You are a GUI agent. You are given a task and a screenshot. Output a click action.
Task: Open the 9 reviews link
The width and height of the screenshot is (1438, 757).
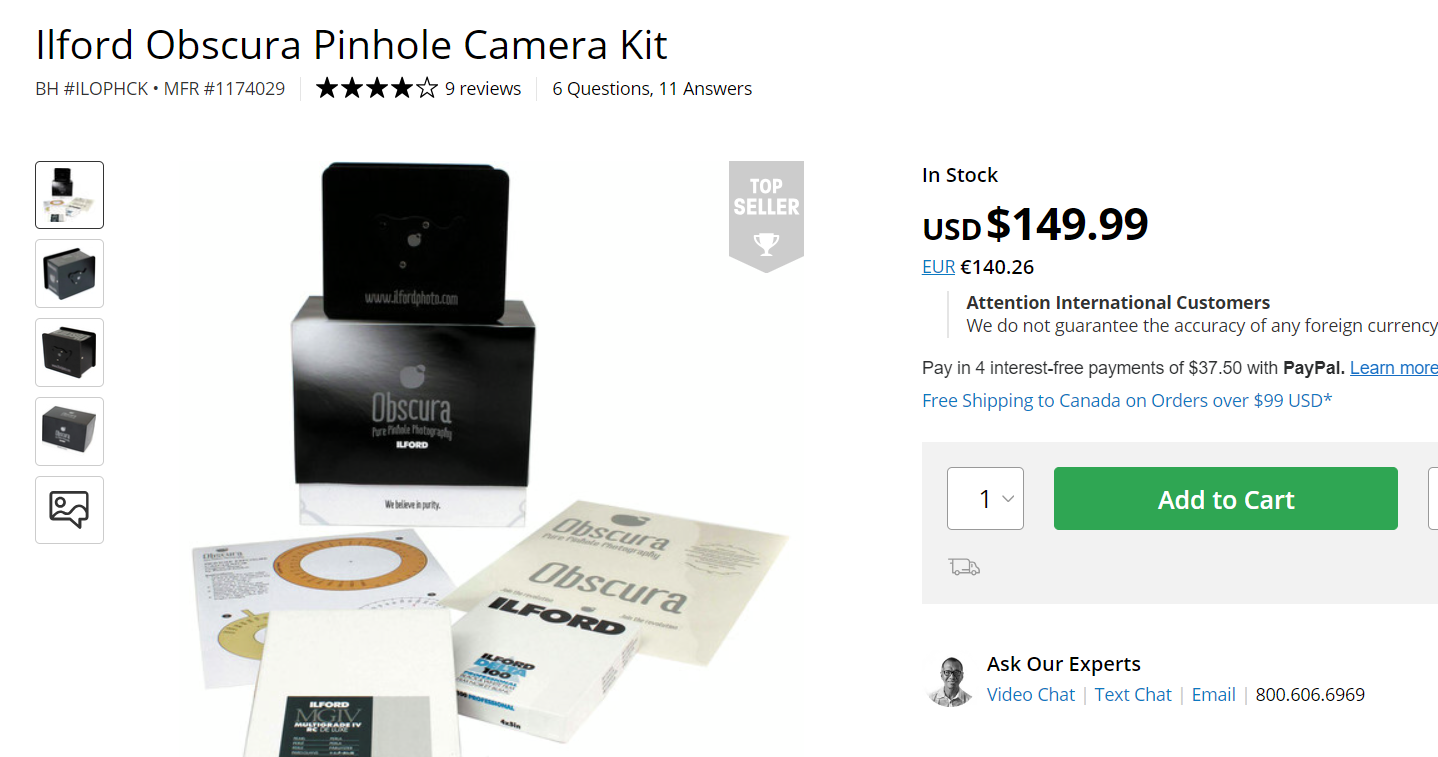(x=483, y=89)
